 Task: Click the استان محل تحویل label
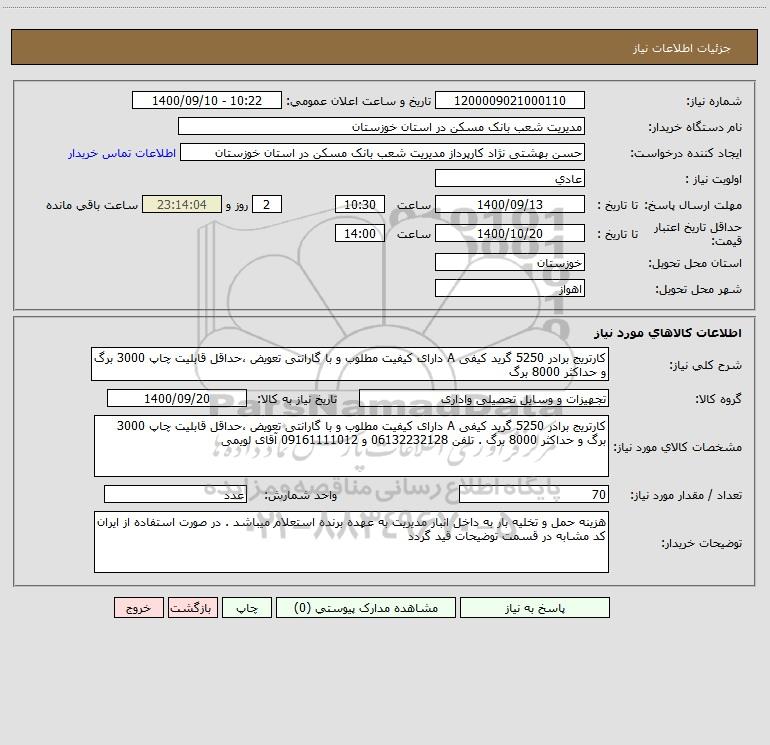pyautogui.click(x=695, y=263)
